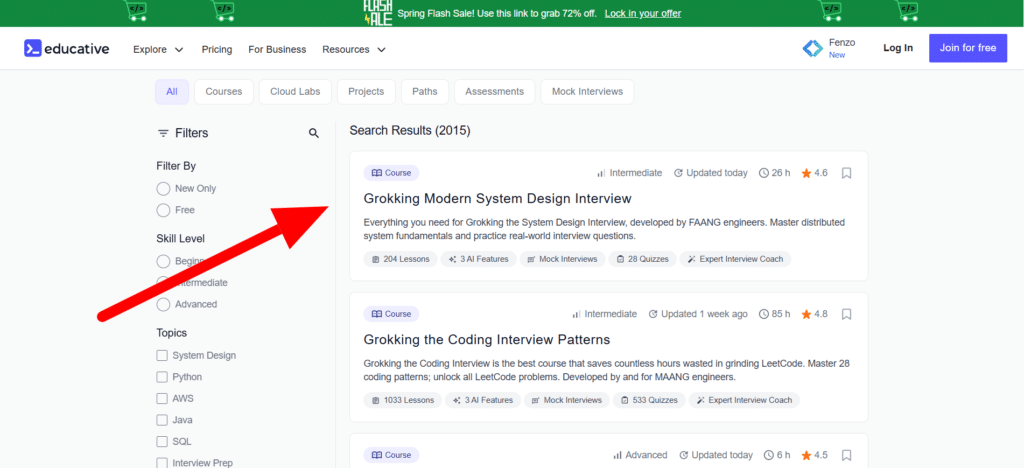Check the Java topic
Screen dimensions: 1024x468
click(162, 420)
